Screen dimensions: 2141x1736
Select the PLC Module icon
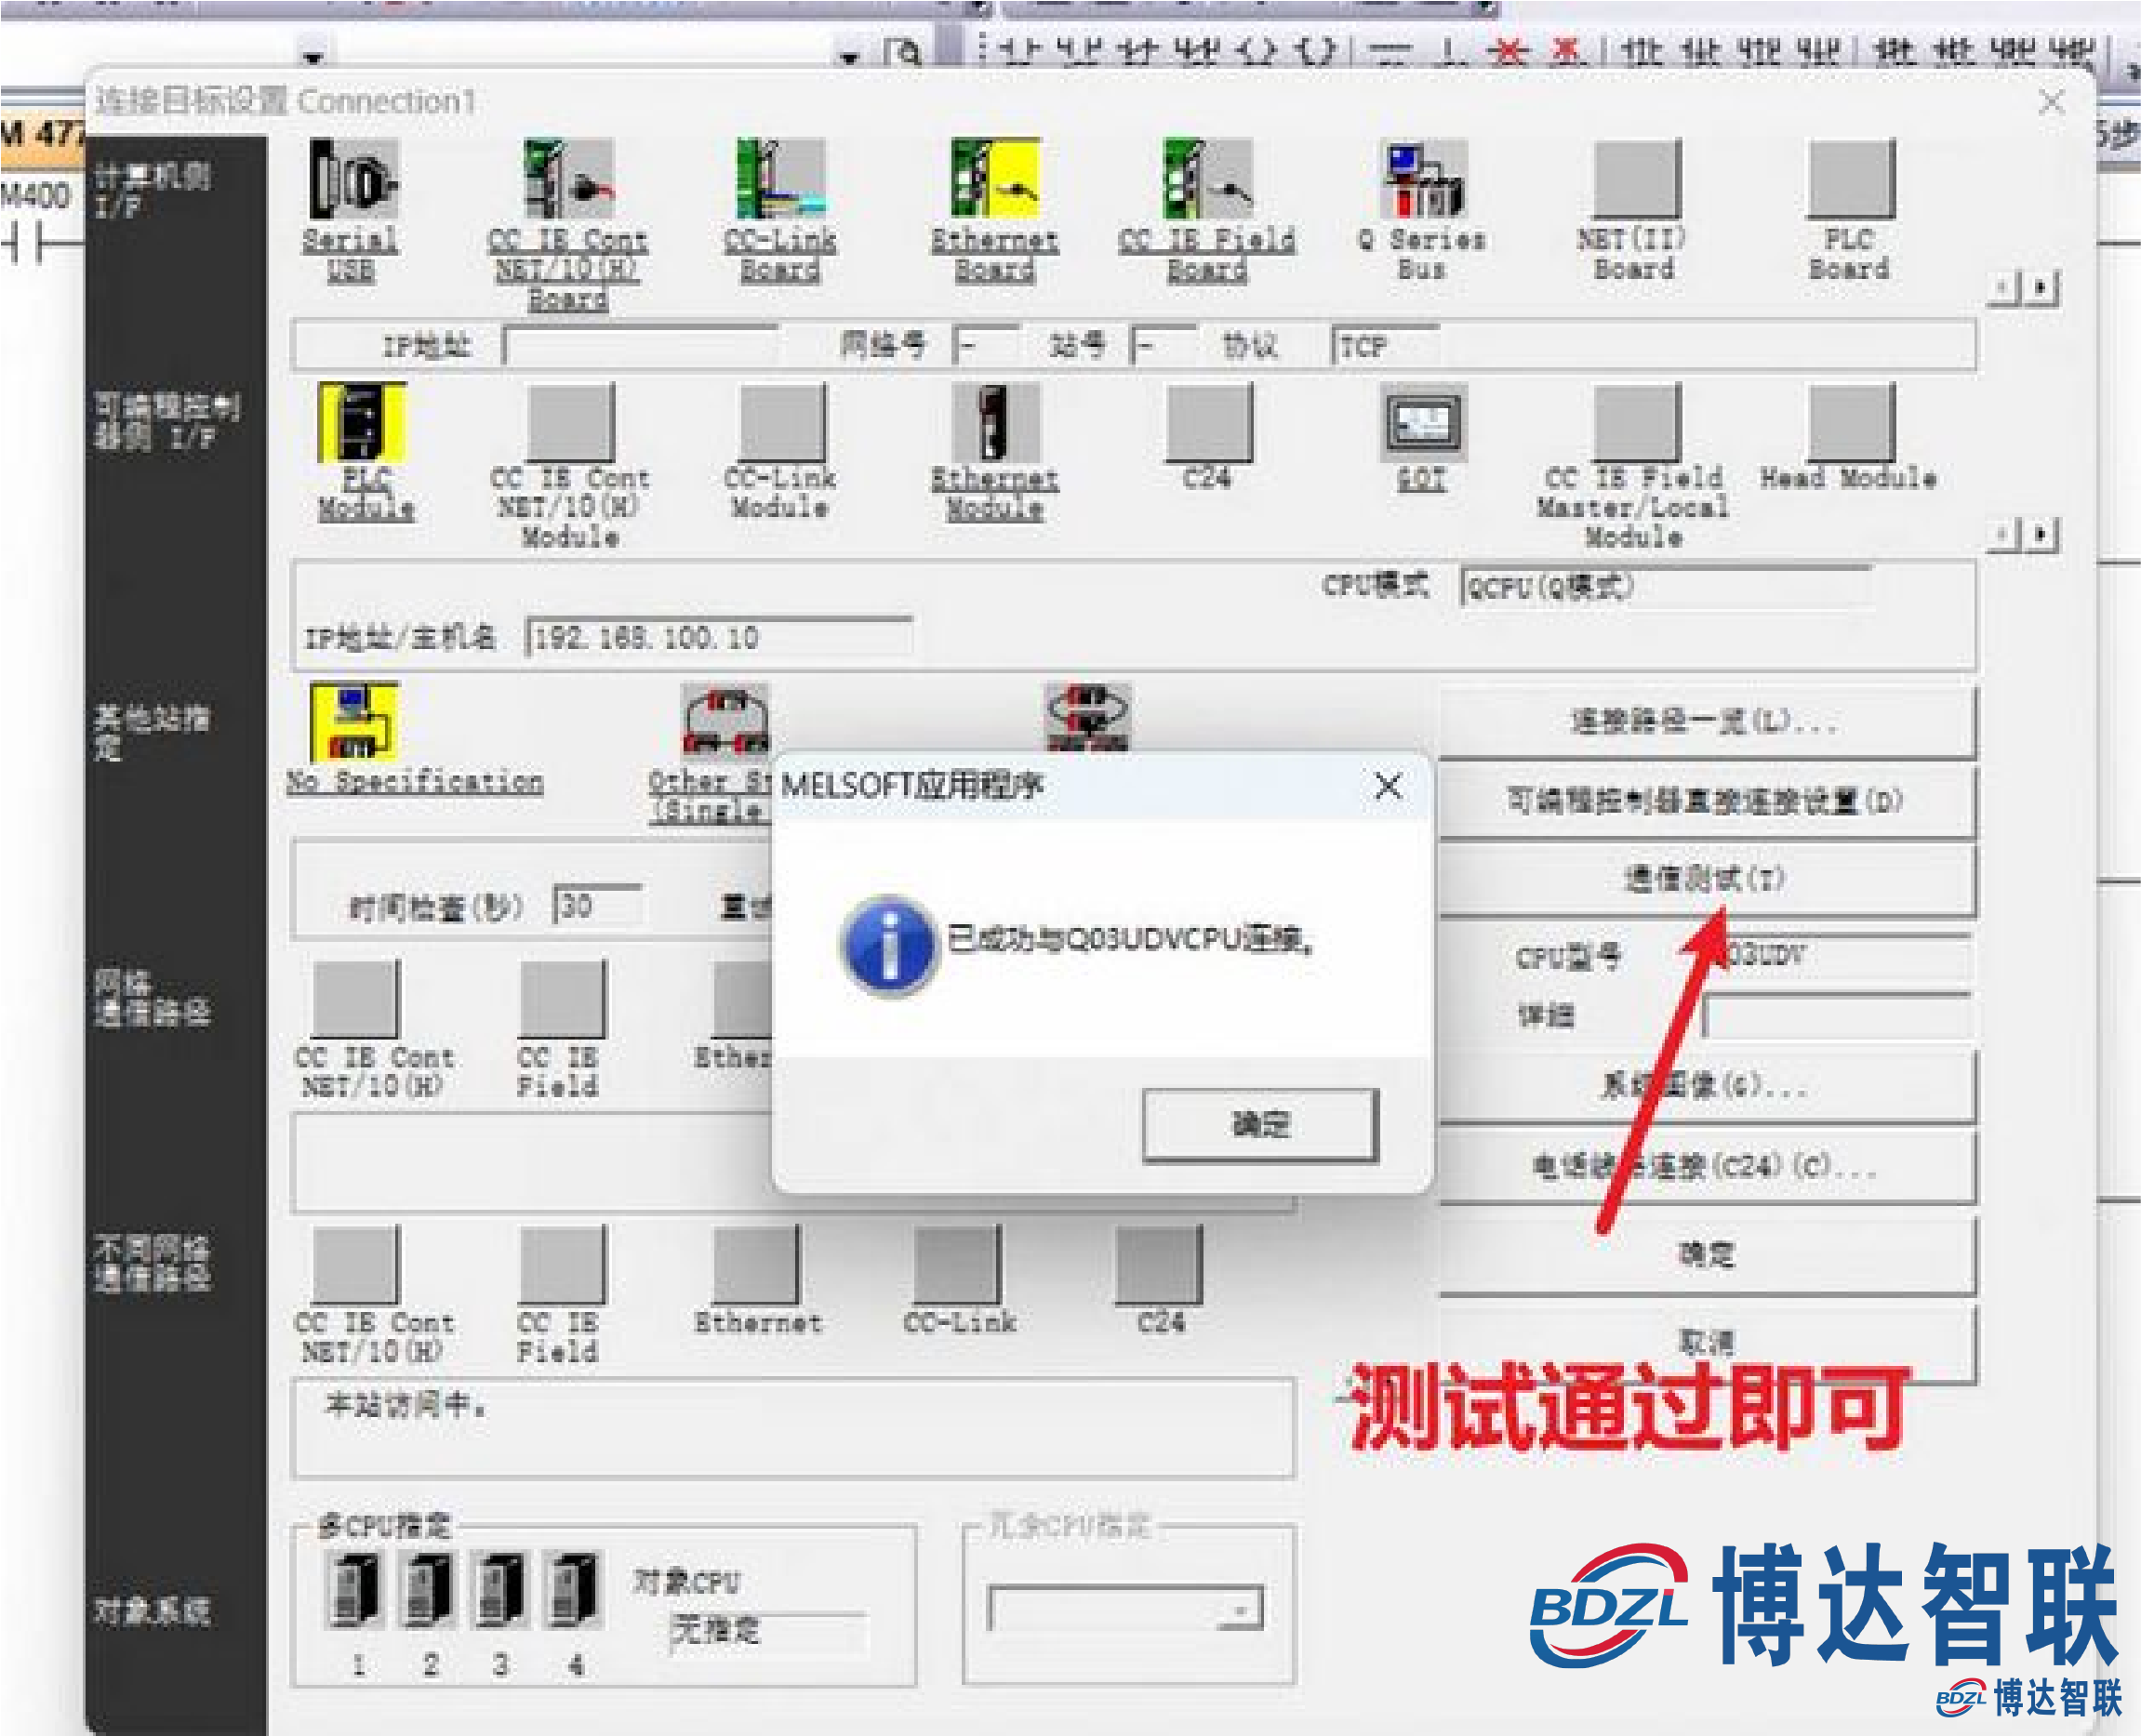click(x=362, y=421)
